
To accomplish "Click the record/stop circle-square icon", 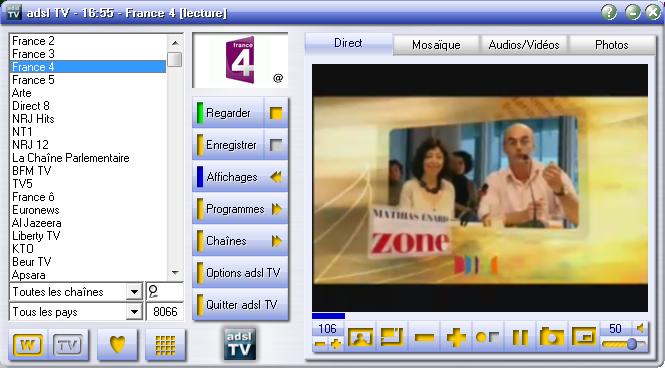I will 488,337.
